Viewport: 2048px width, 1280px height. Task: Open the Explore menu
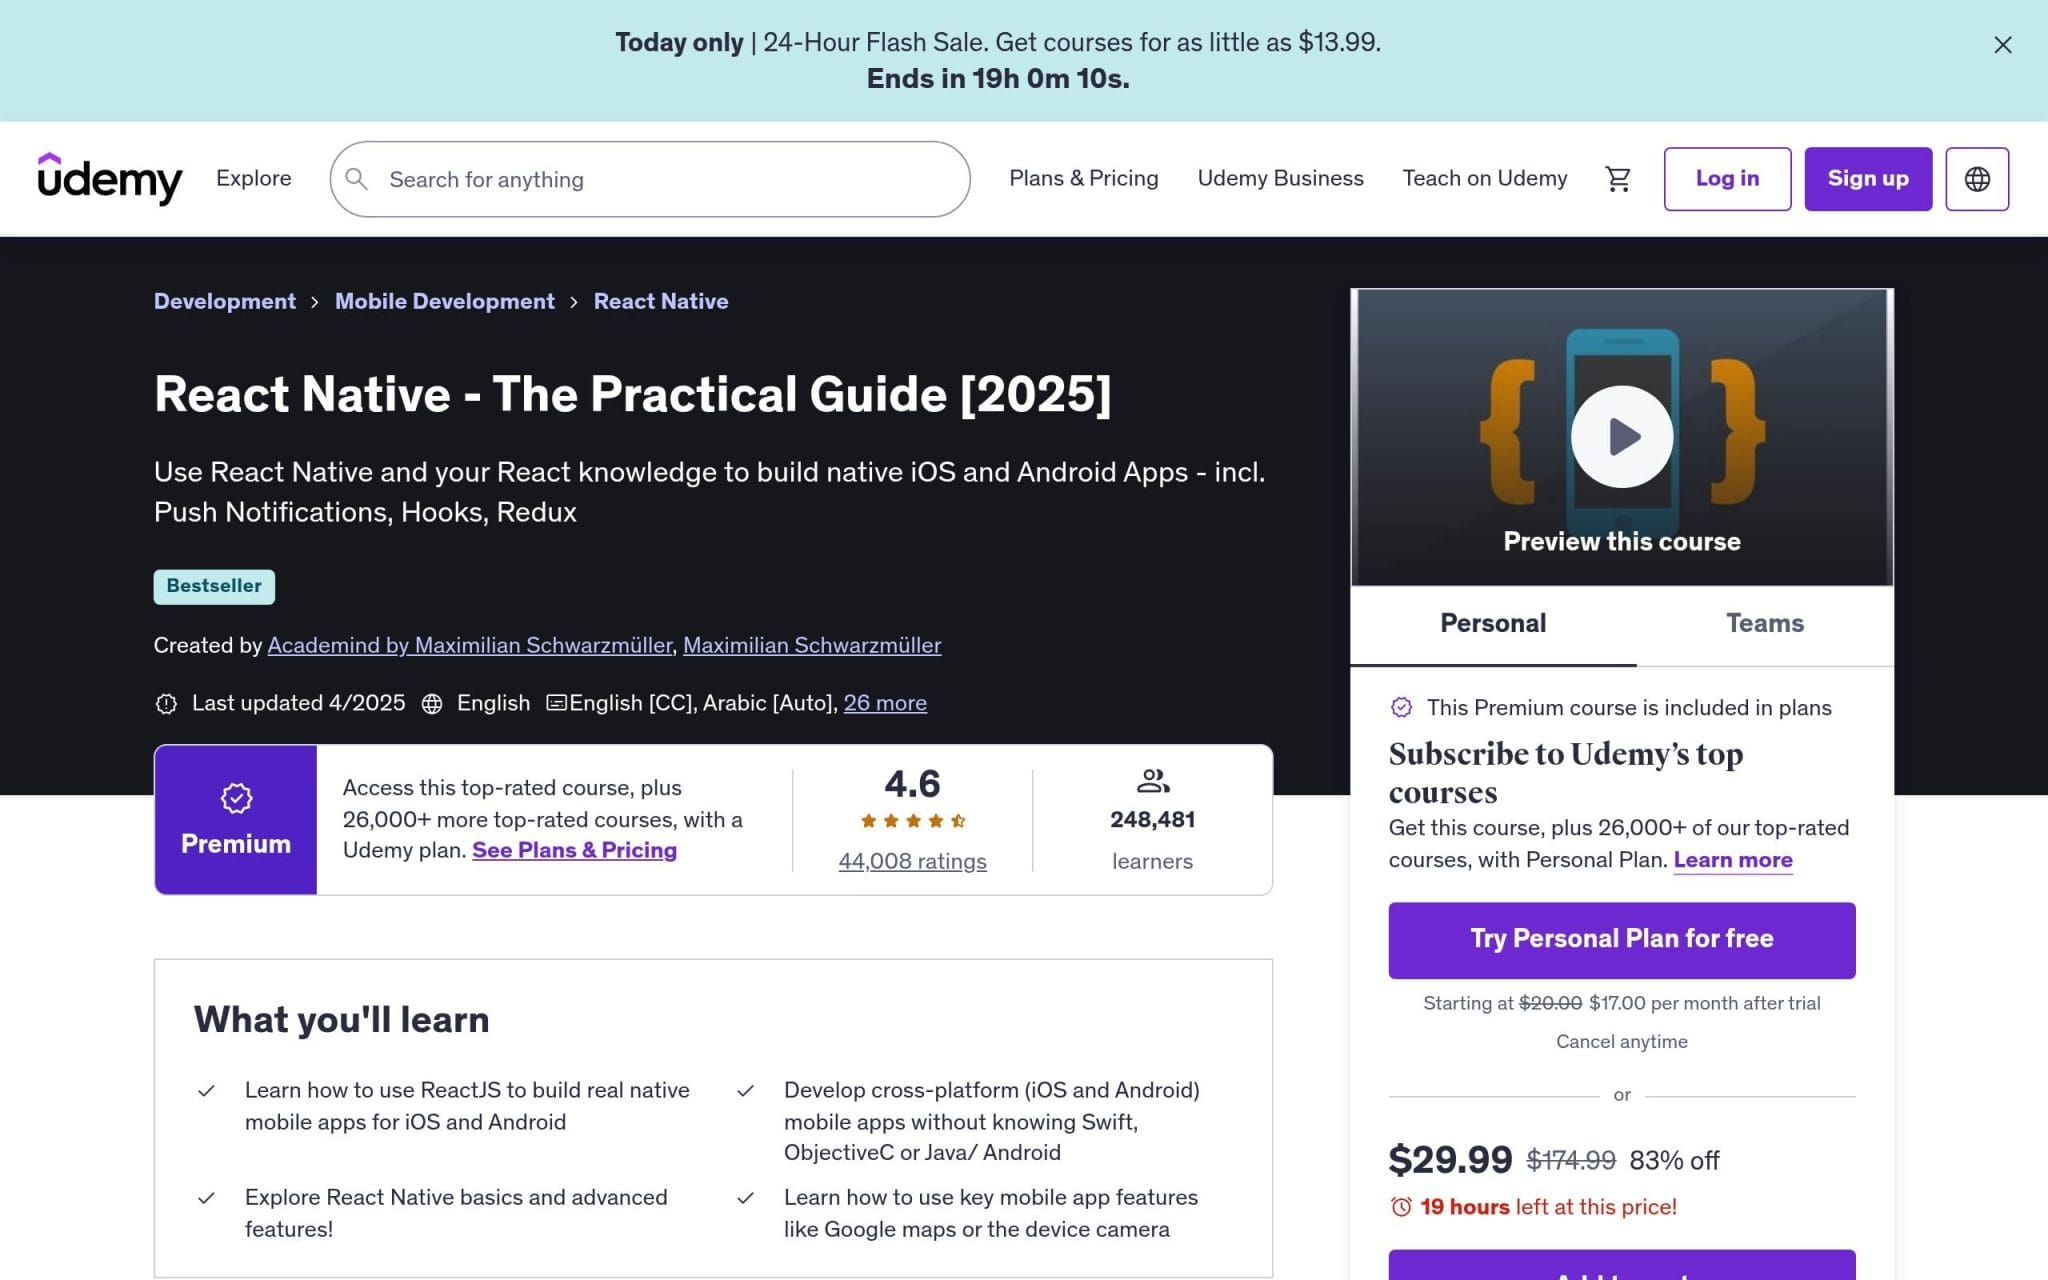click(x=254, y=178)
